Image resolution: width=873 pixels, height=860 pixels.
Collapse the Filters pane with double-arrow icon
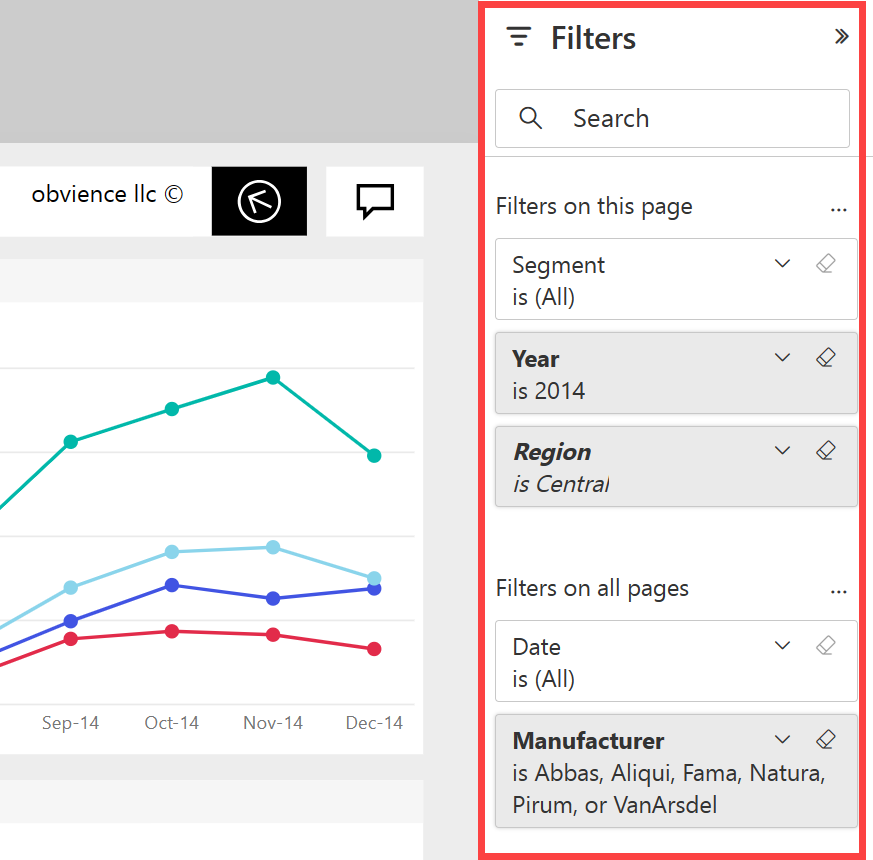[842, 35]
